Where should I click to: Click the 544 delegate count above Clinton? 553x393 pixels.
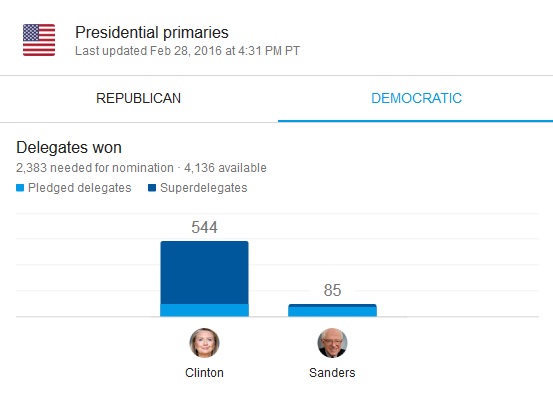[x=204, y=228]
